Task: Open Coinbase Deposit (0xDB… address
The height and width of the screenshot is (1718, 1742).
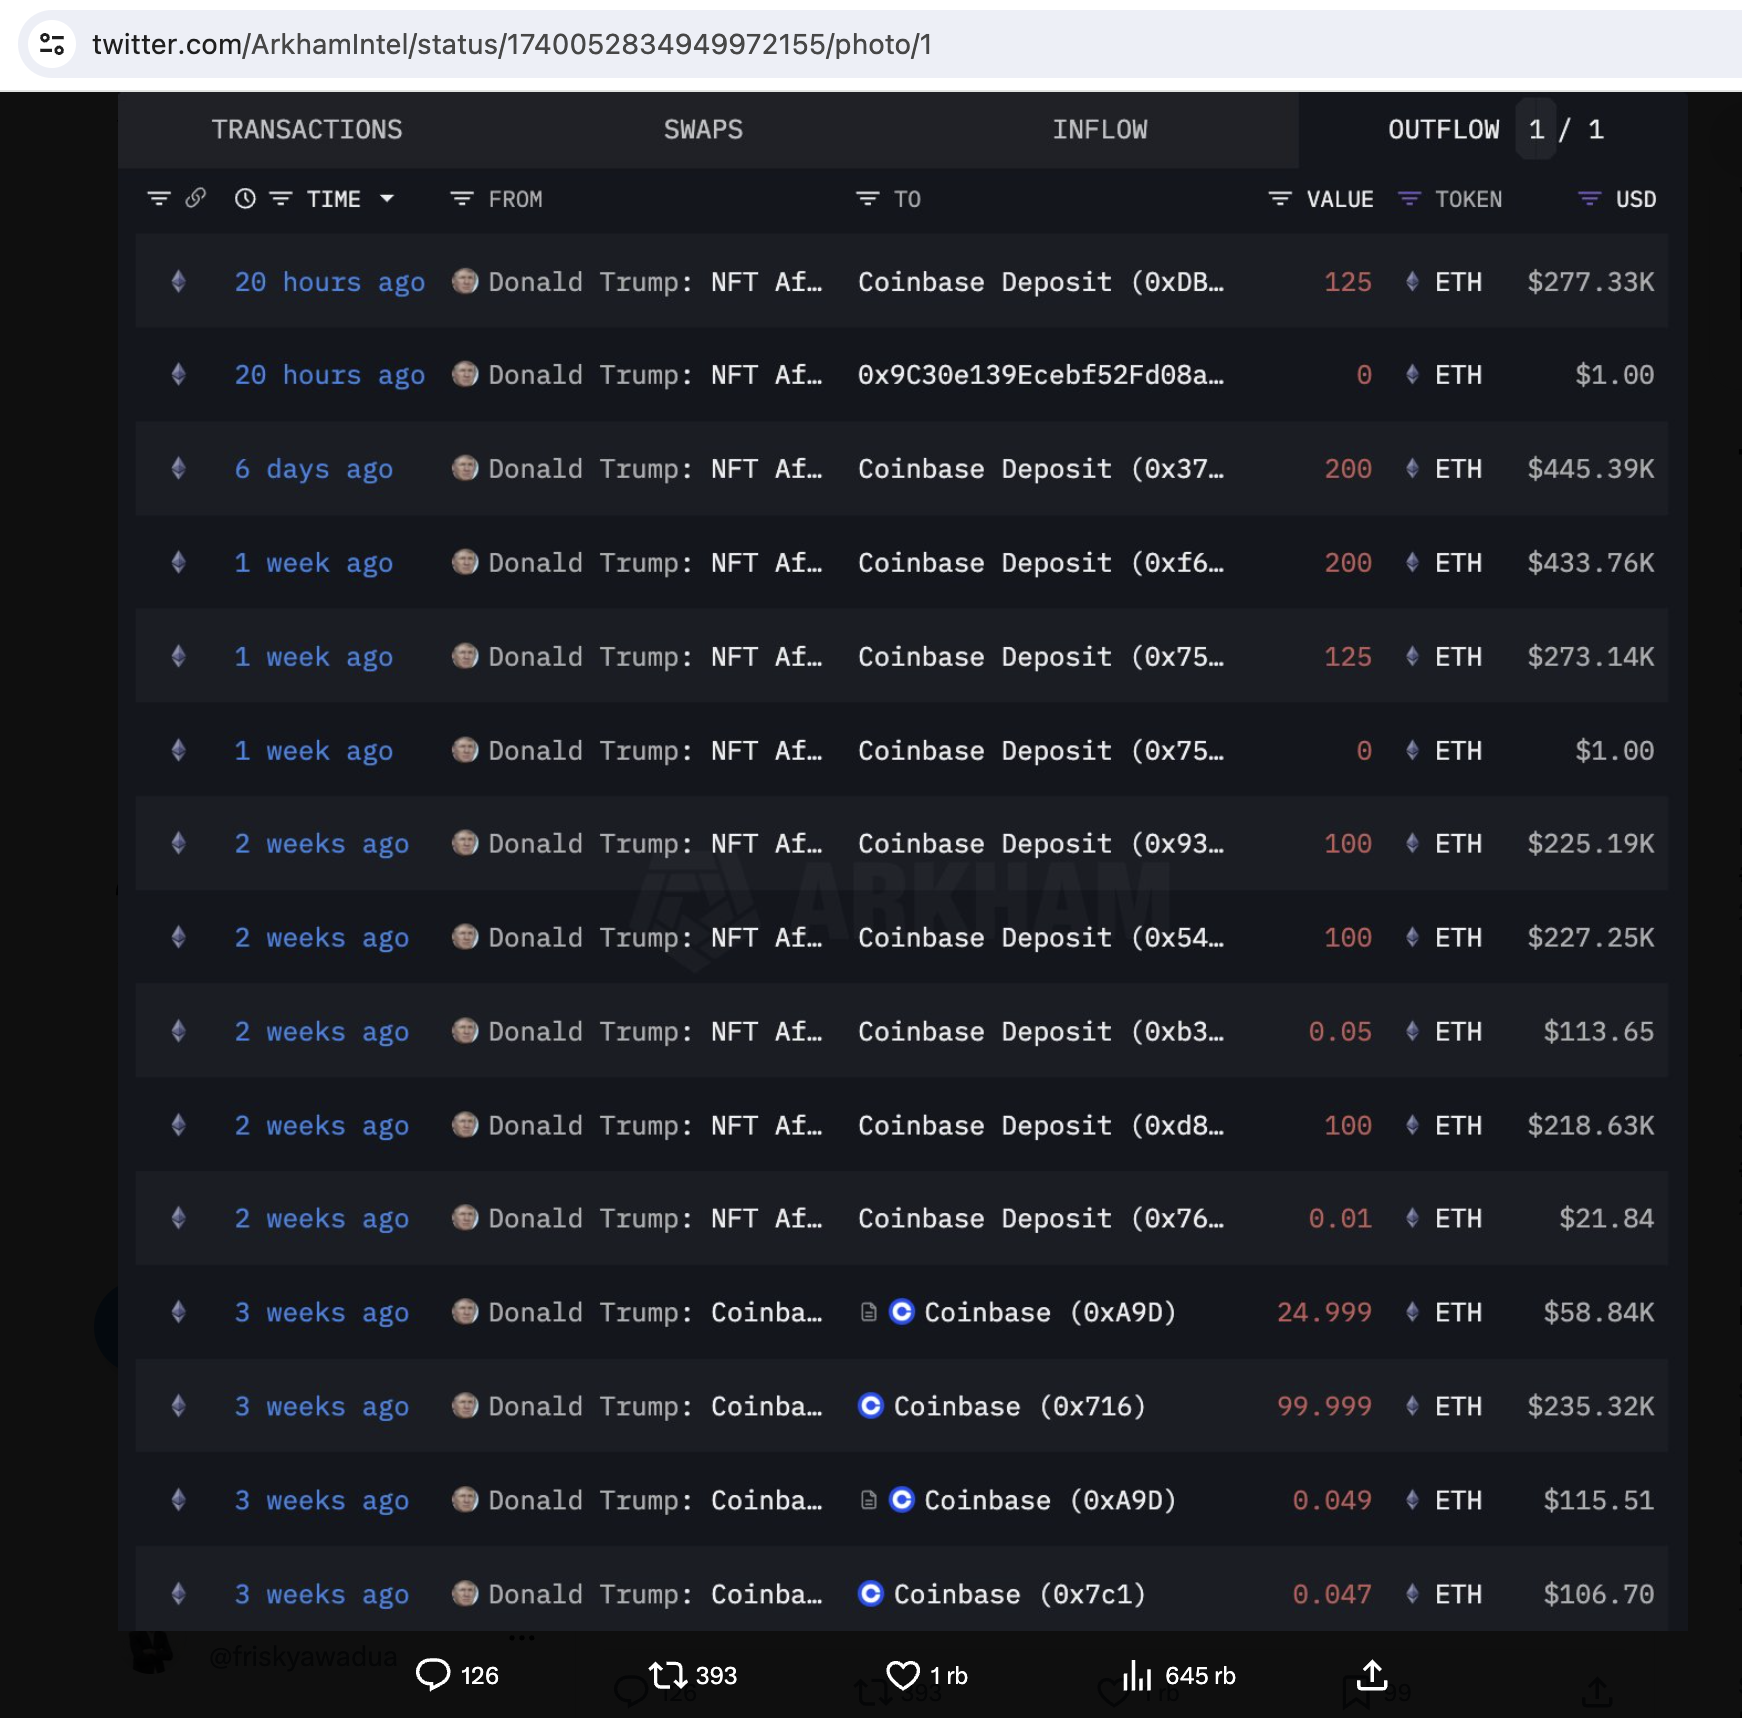Action: tap(1041, 282)
